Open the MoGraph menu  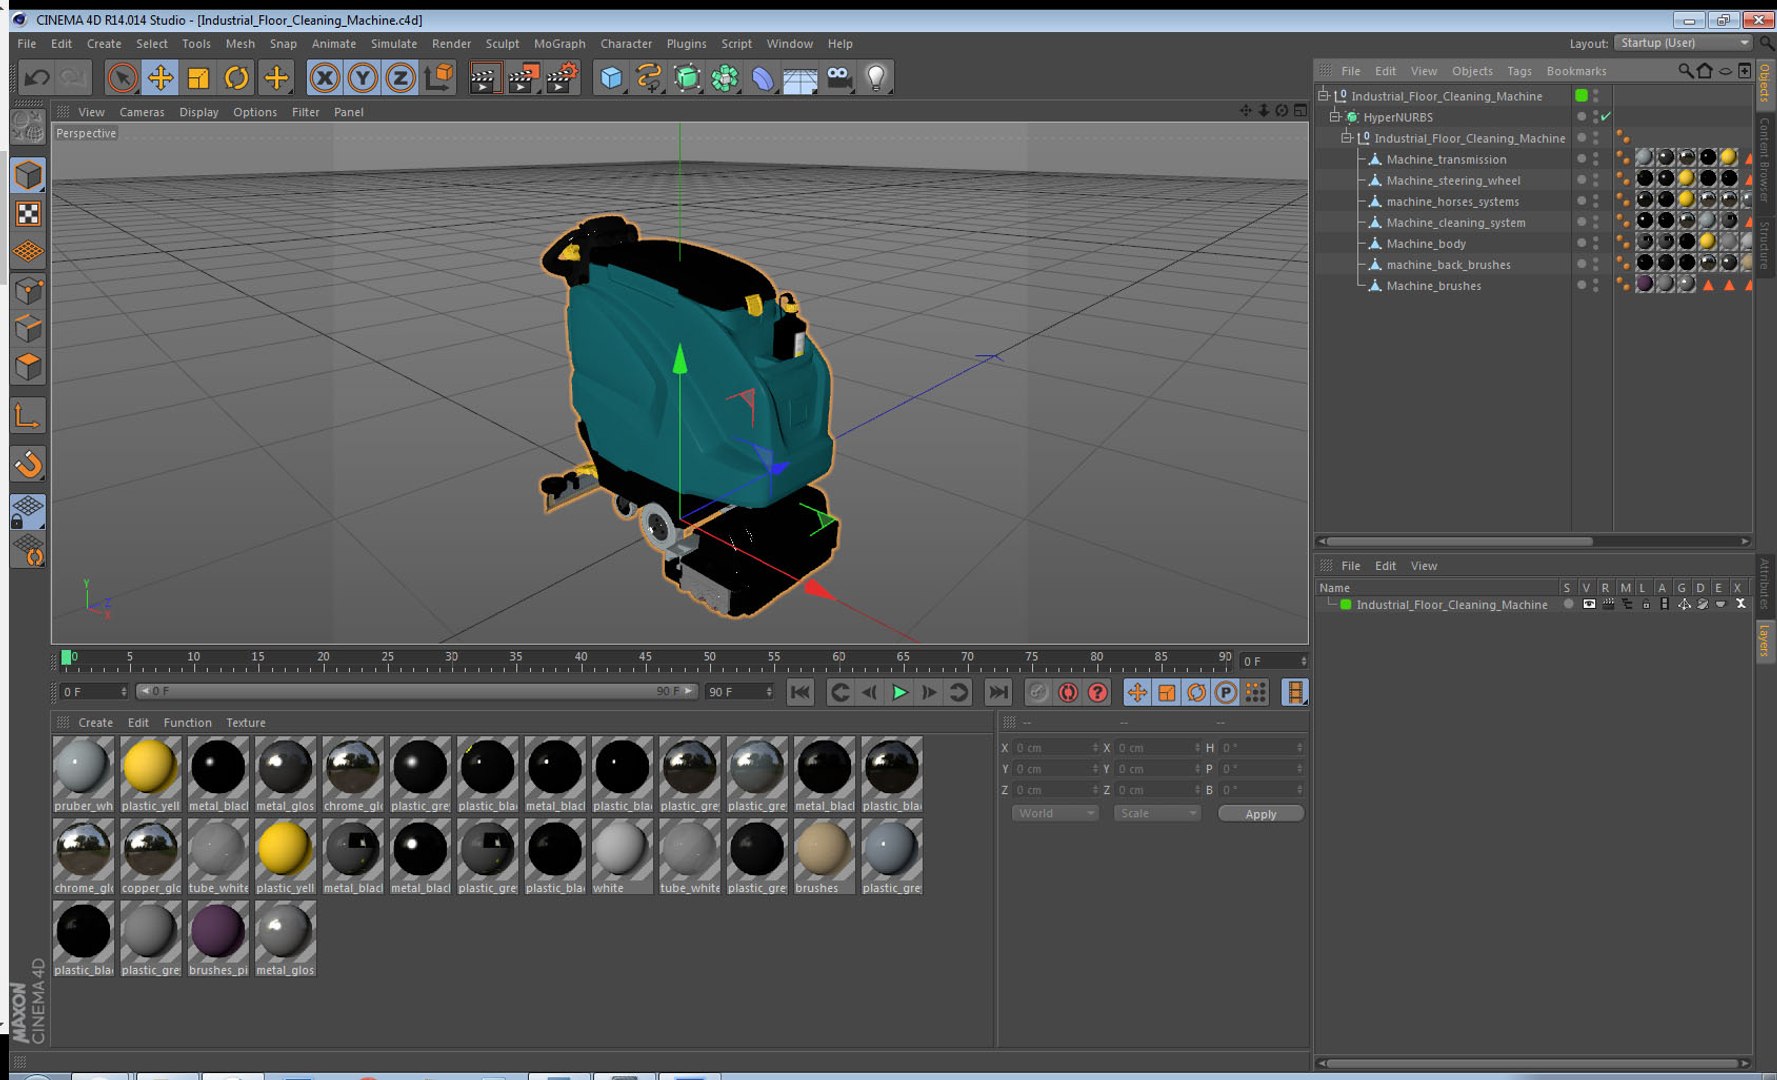coord(559,44)
